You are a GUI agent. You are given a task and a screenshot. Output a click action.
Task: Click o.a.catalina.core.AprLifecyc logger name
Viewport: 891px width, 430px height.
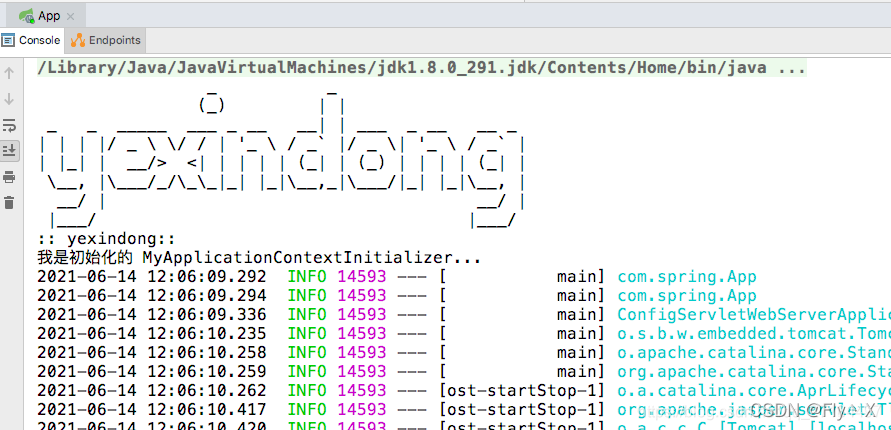point(754,390)
